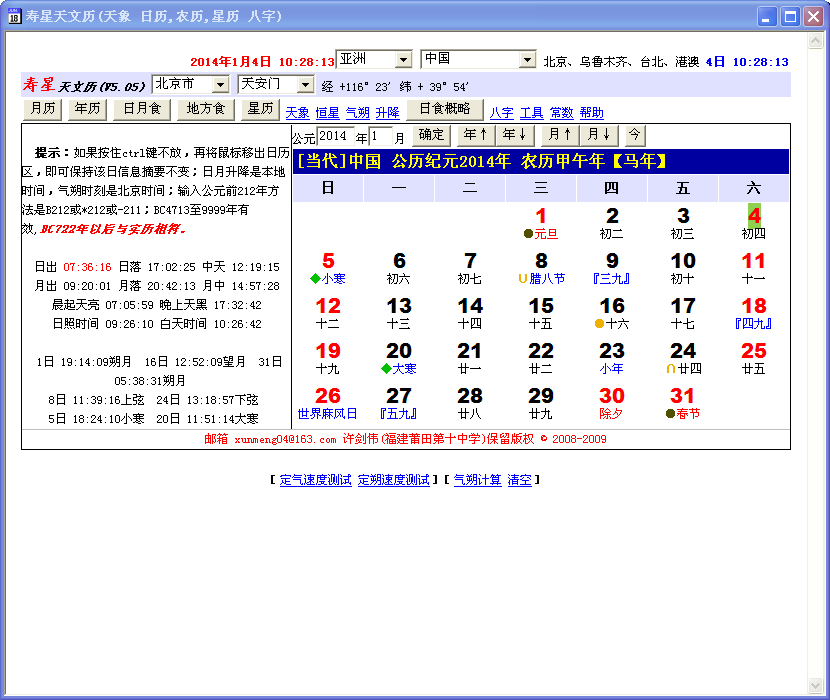Select January 31 春节 in the calendar
830x700 pixels.
[683, 403]
